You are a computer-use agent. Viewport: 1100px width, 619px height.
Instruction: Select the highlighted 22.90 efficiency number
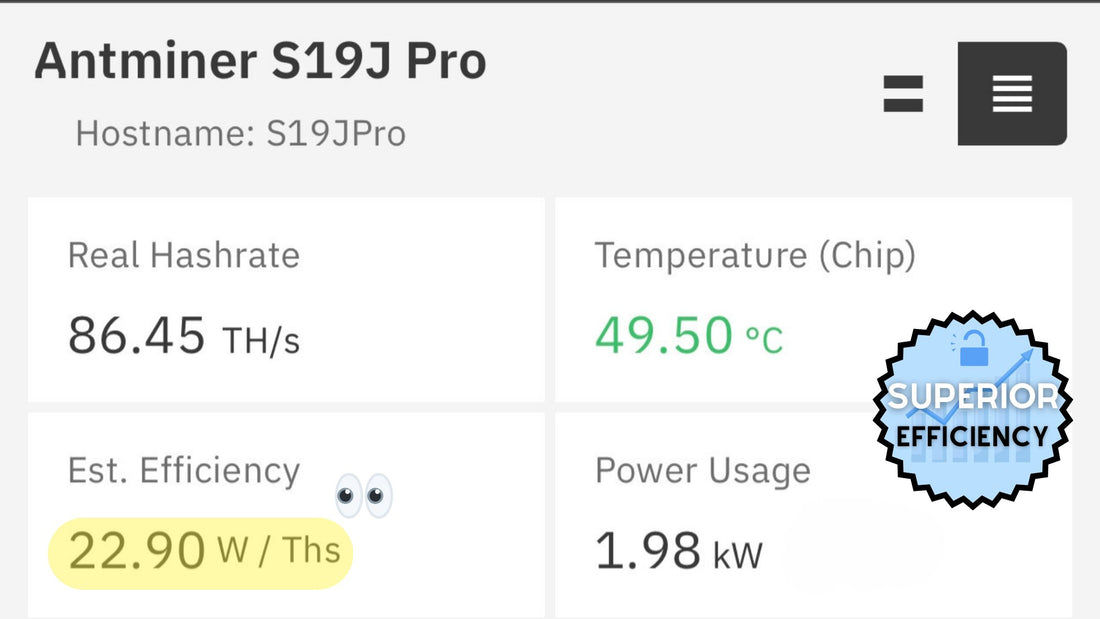point(137,552)
